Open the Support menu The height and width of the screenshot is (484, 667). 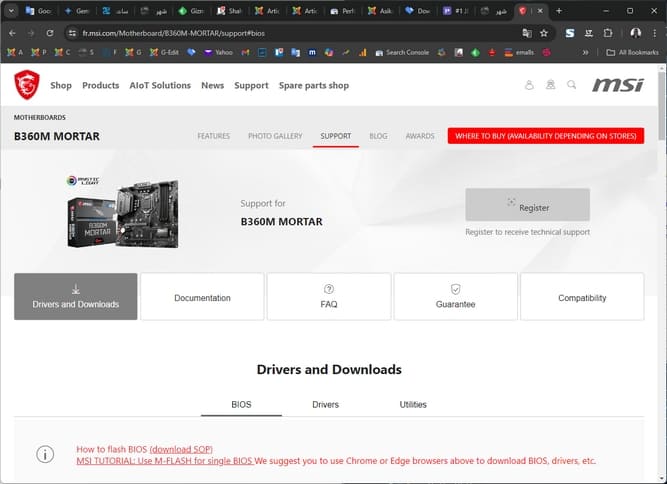(x=251, y=85)
